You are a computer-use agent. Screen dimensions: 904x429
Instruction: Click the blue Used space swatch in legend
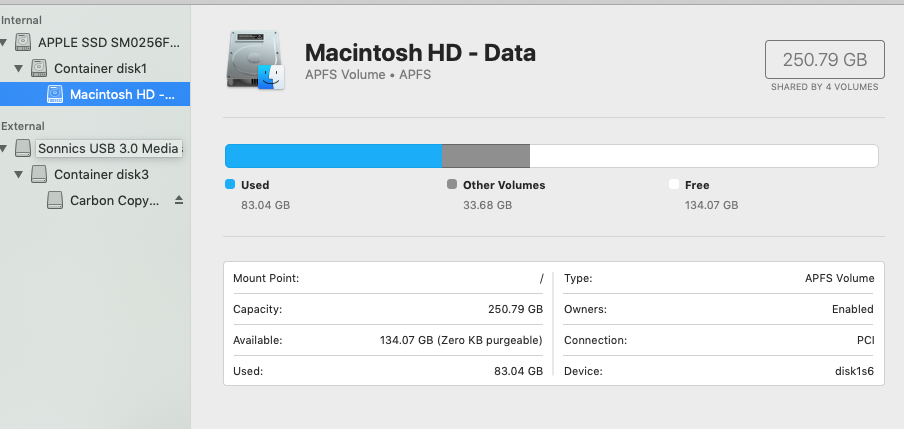pyautogui.click(x=230, y=185)
